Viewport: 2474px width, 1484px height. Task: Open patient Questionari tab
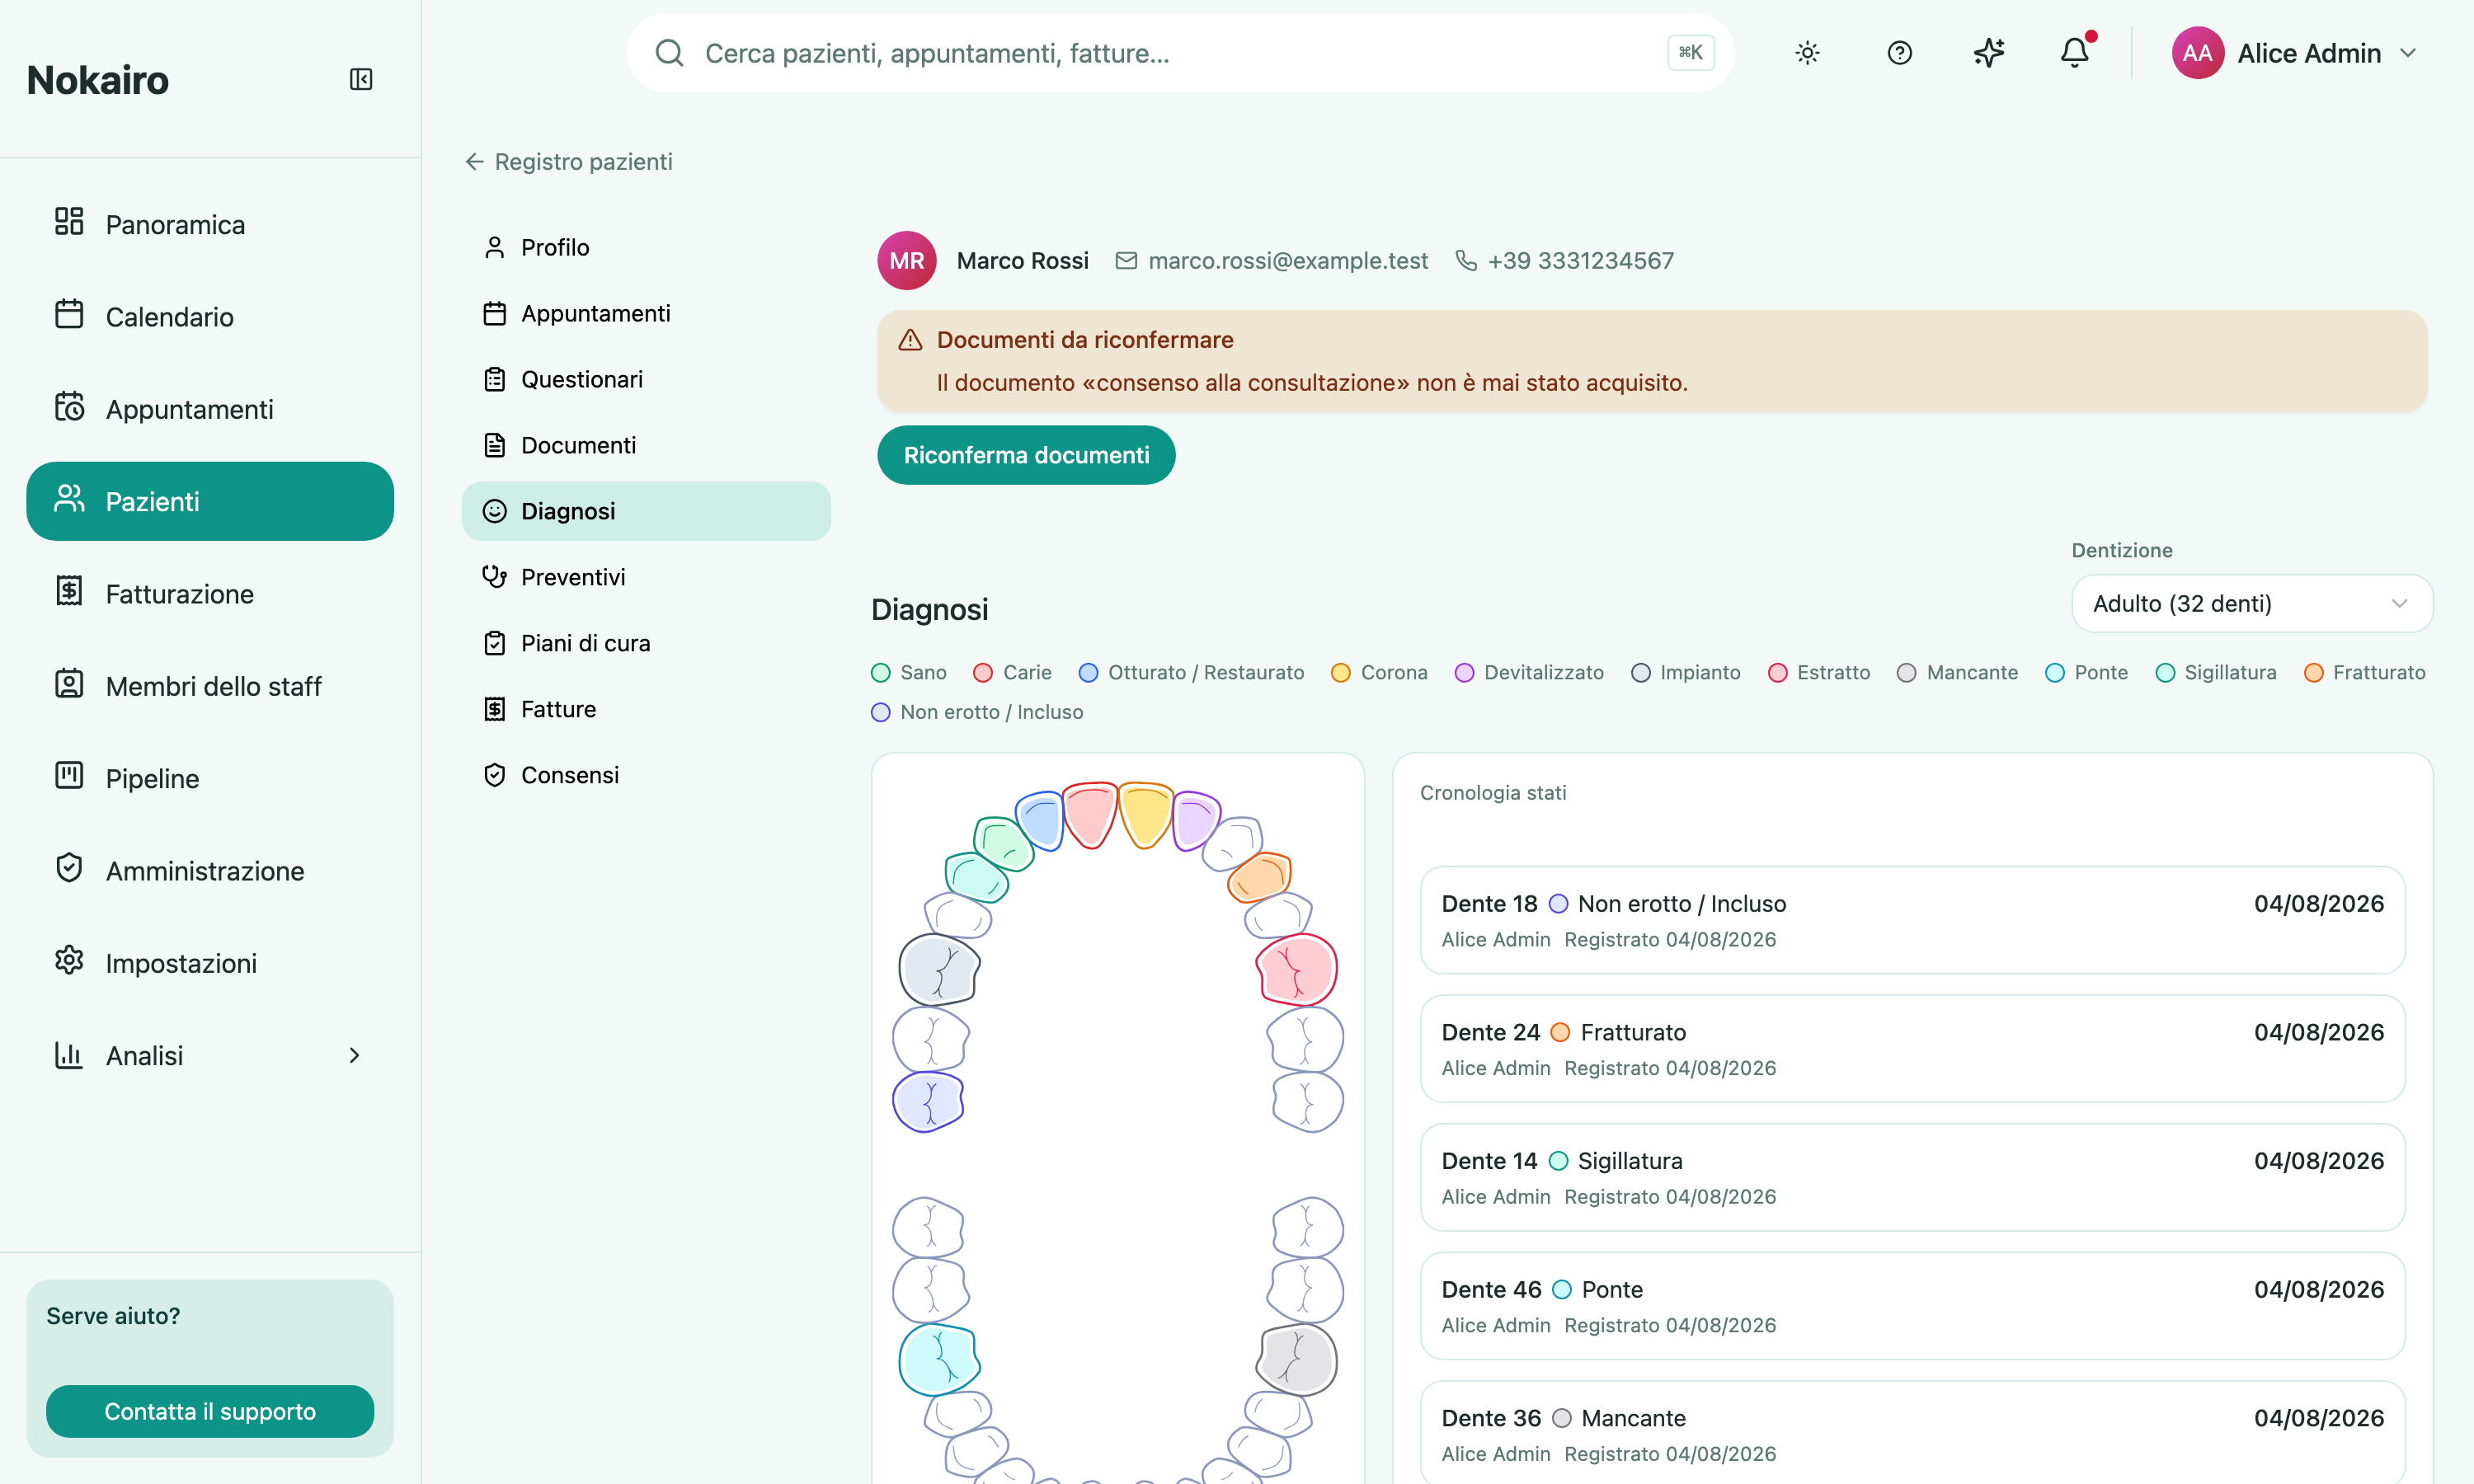tap(646, 379)
